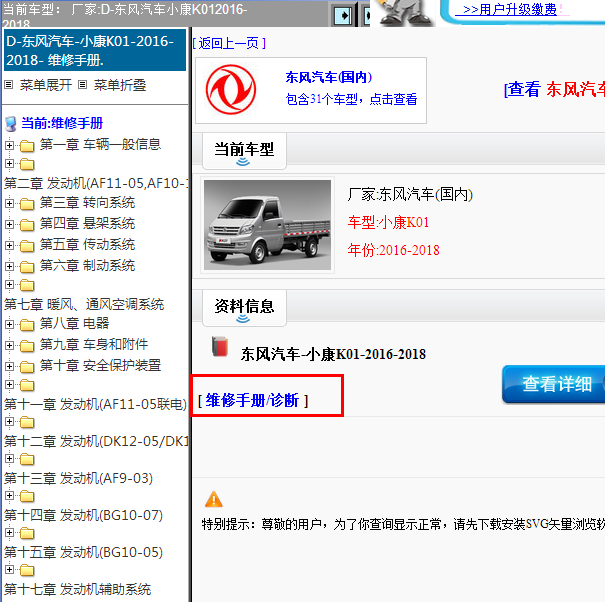Expand 第十章 安全保护装置 node
The width and height of the screenshot is (605, 602).
10,366
